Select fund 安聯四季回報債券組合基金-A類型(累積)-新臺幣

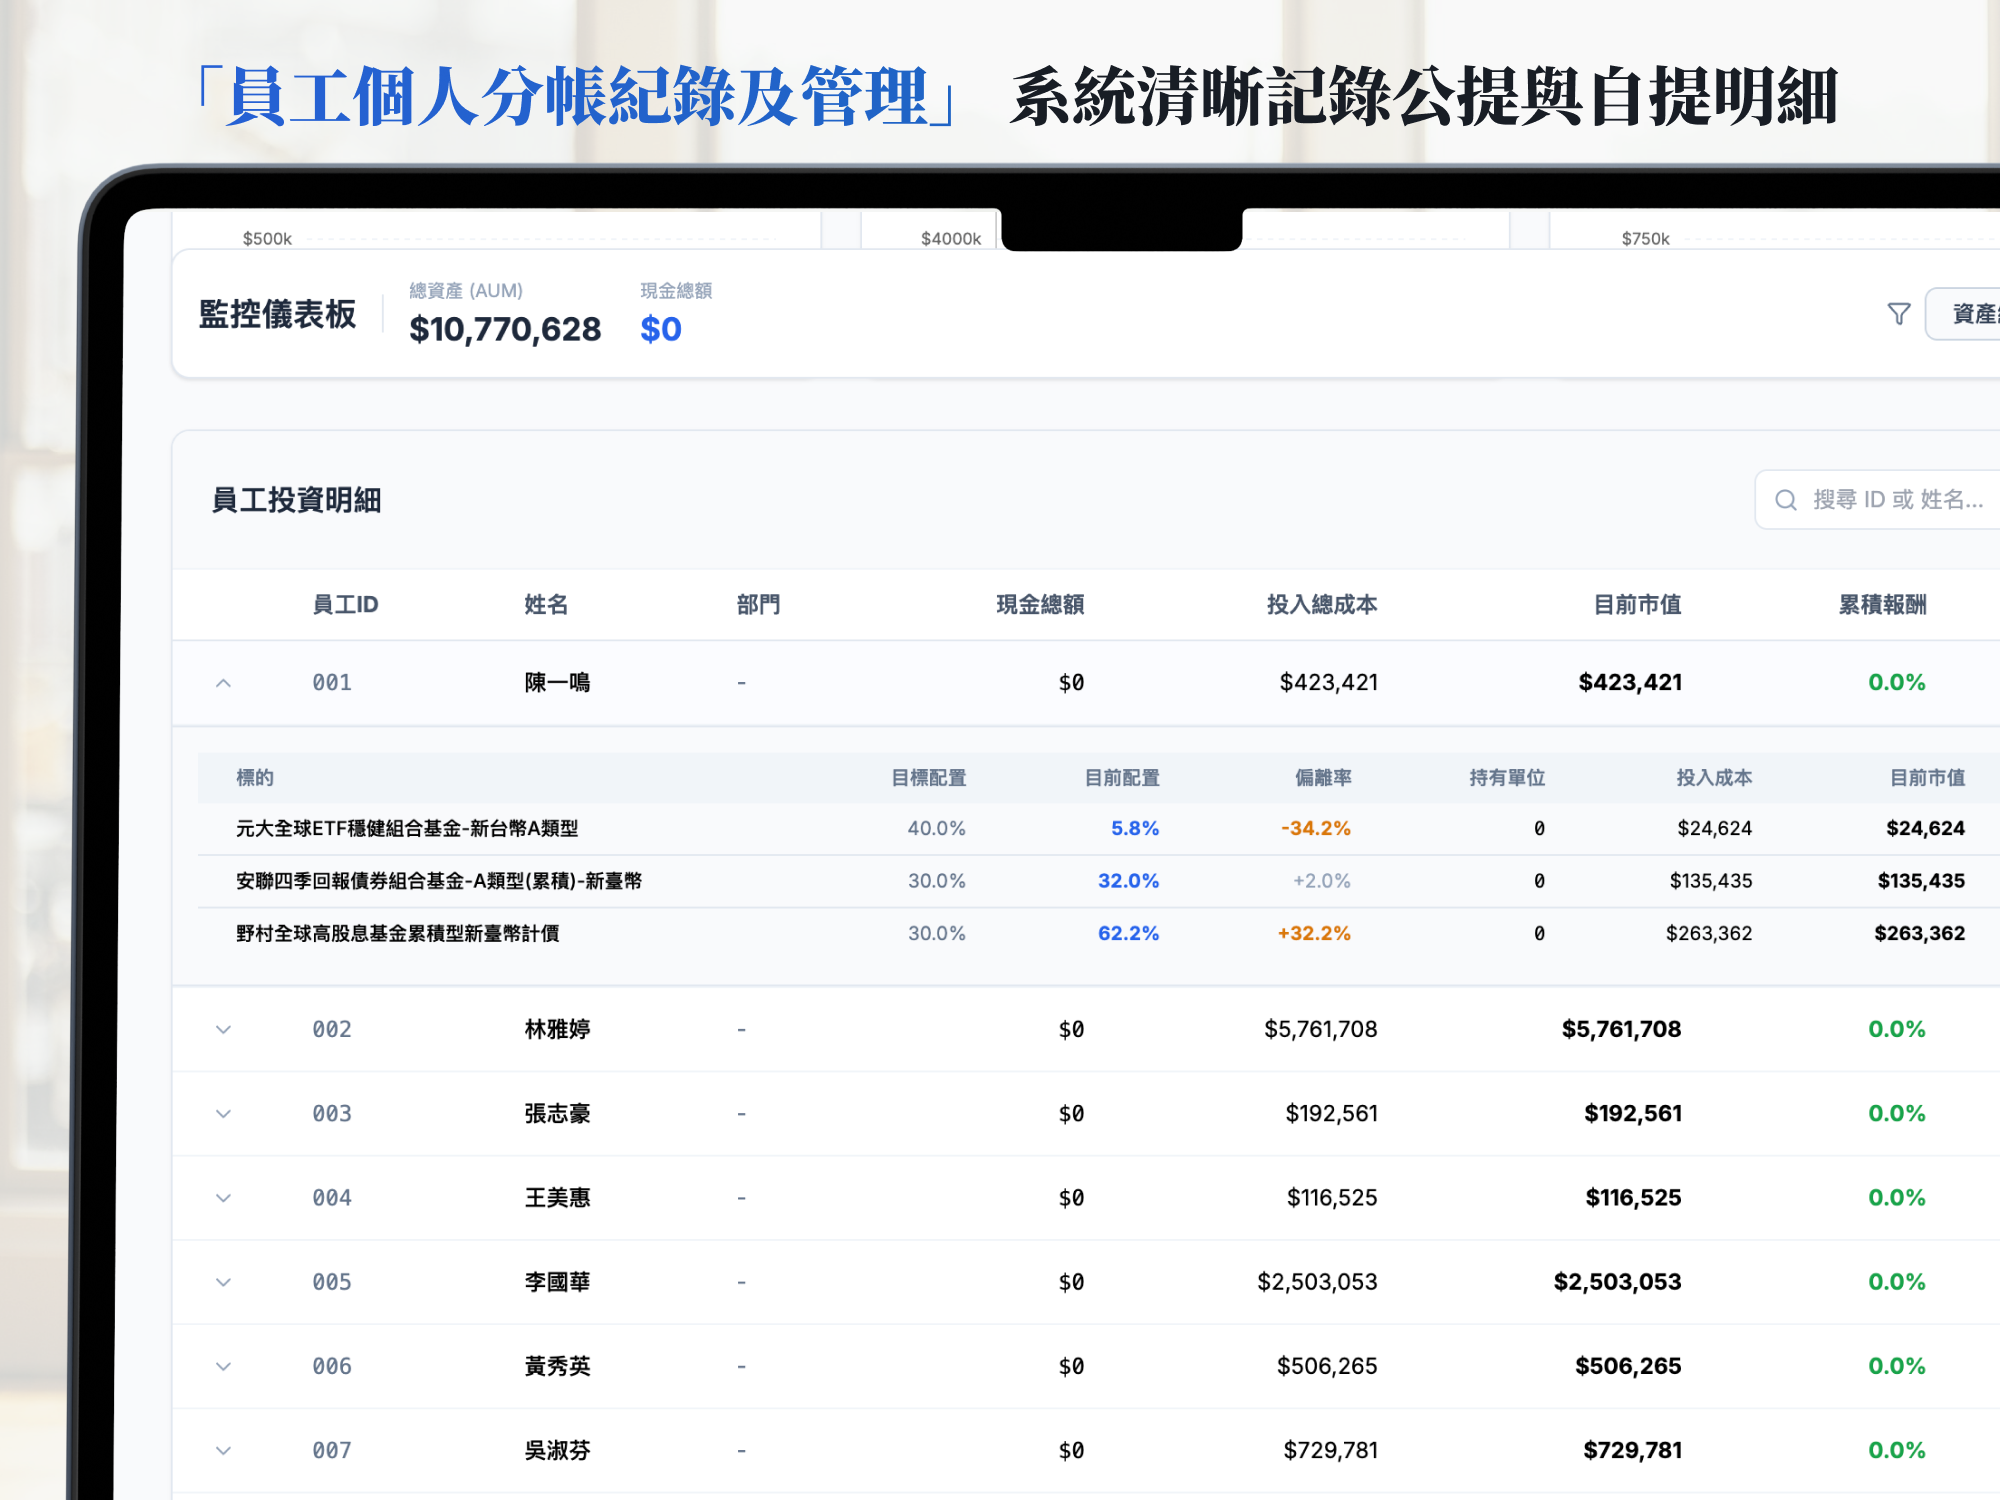point(439,881)
